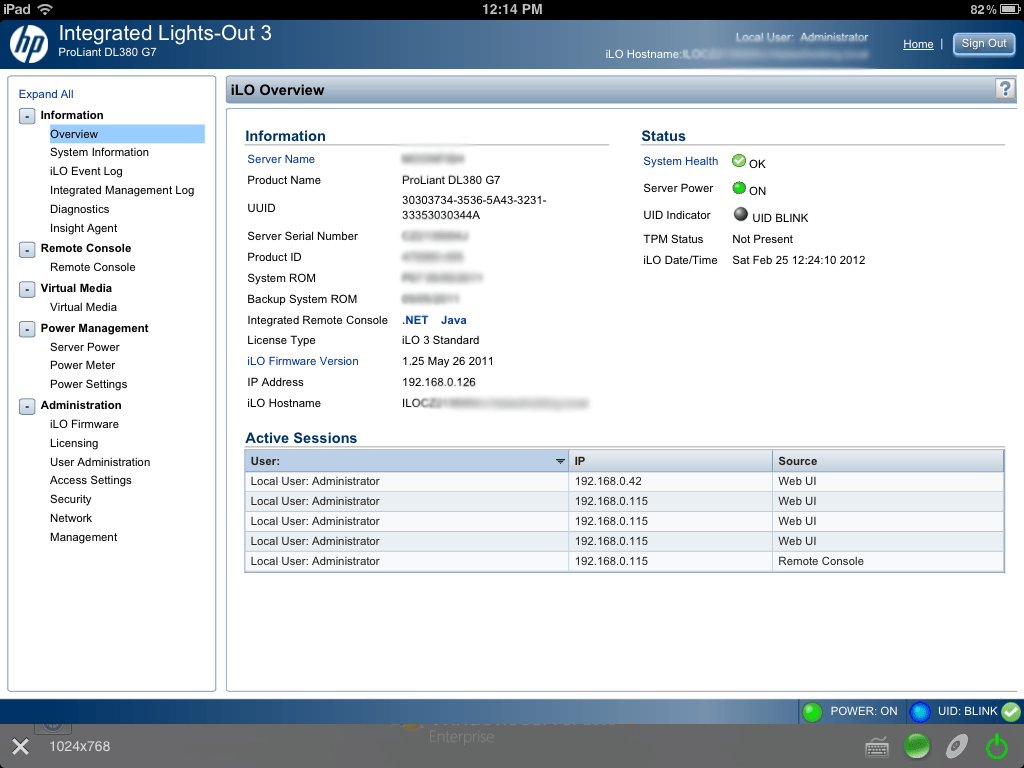Screen dimensions: 1024x768
Task: Open the iLO Event Log
Action: pyautogui.click(x=86, y=171)
